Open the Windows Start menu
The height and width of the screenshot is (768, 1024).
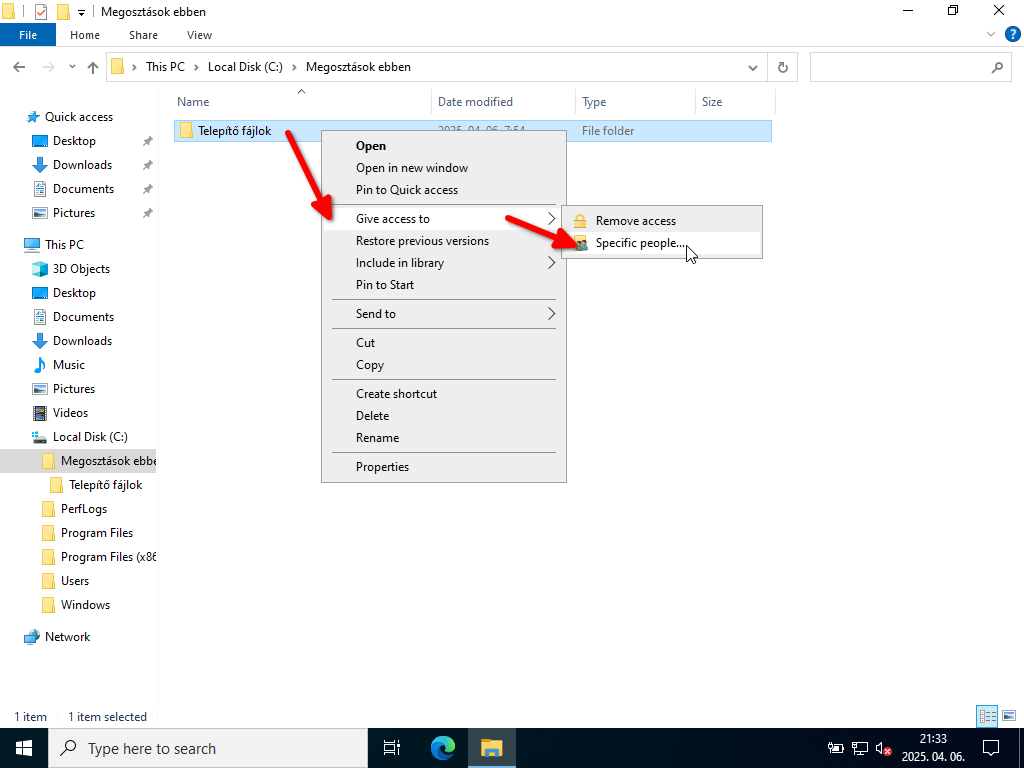coord(23,748)
